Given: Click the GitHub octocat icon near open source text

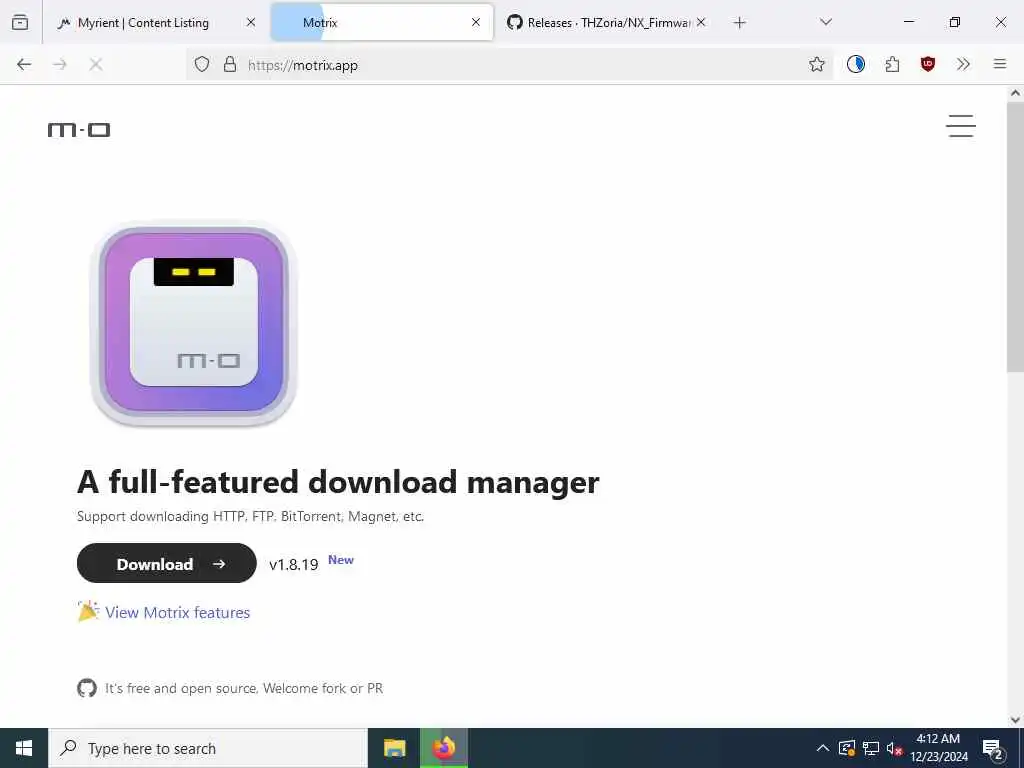Looking at the screenshot, I should (87, 688).
